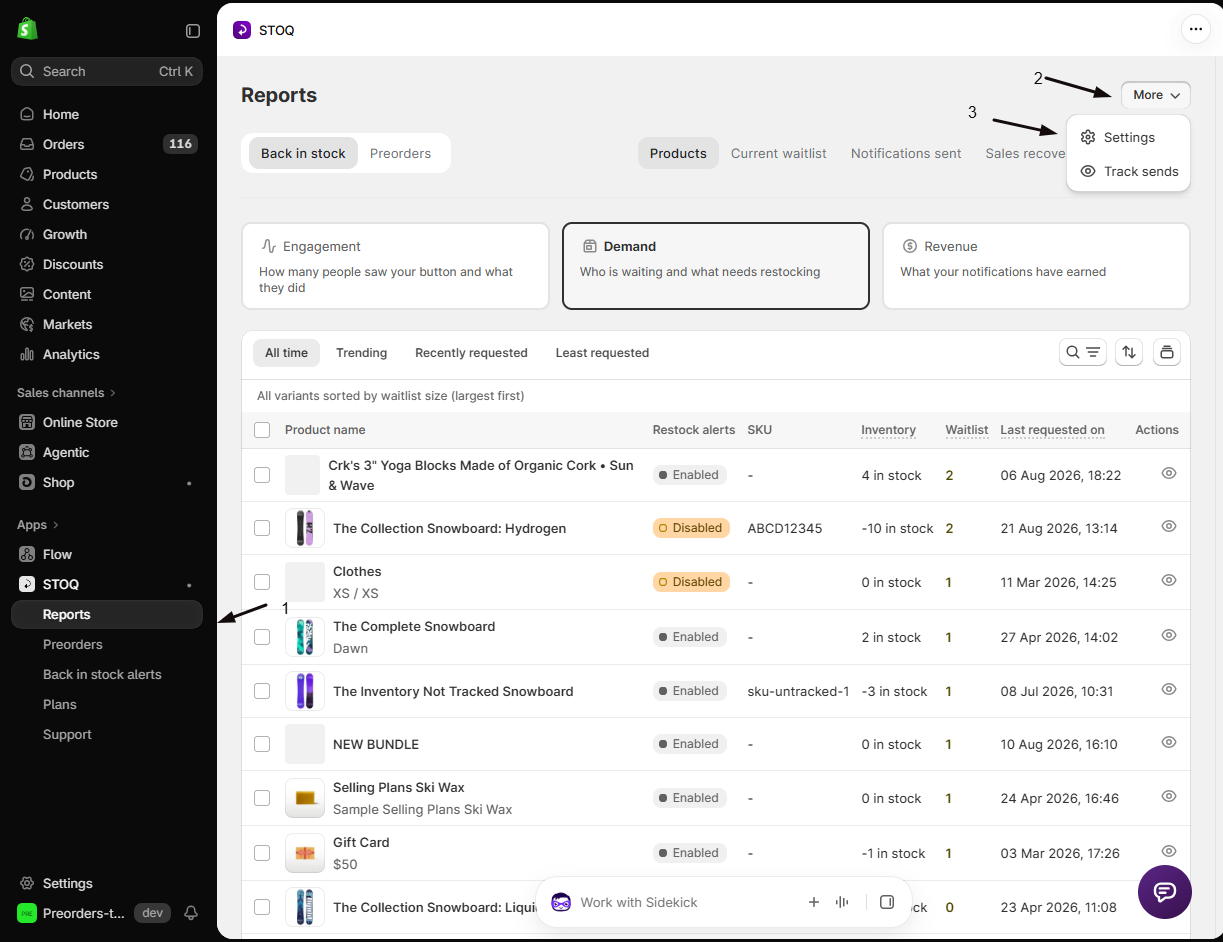Viewport: 1223px width, 942px height.
Task: Tick checkbox for Crk's 3" Yoga Blocks row
Action: (x=262, y=475)
